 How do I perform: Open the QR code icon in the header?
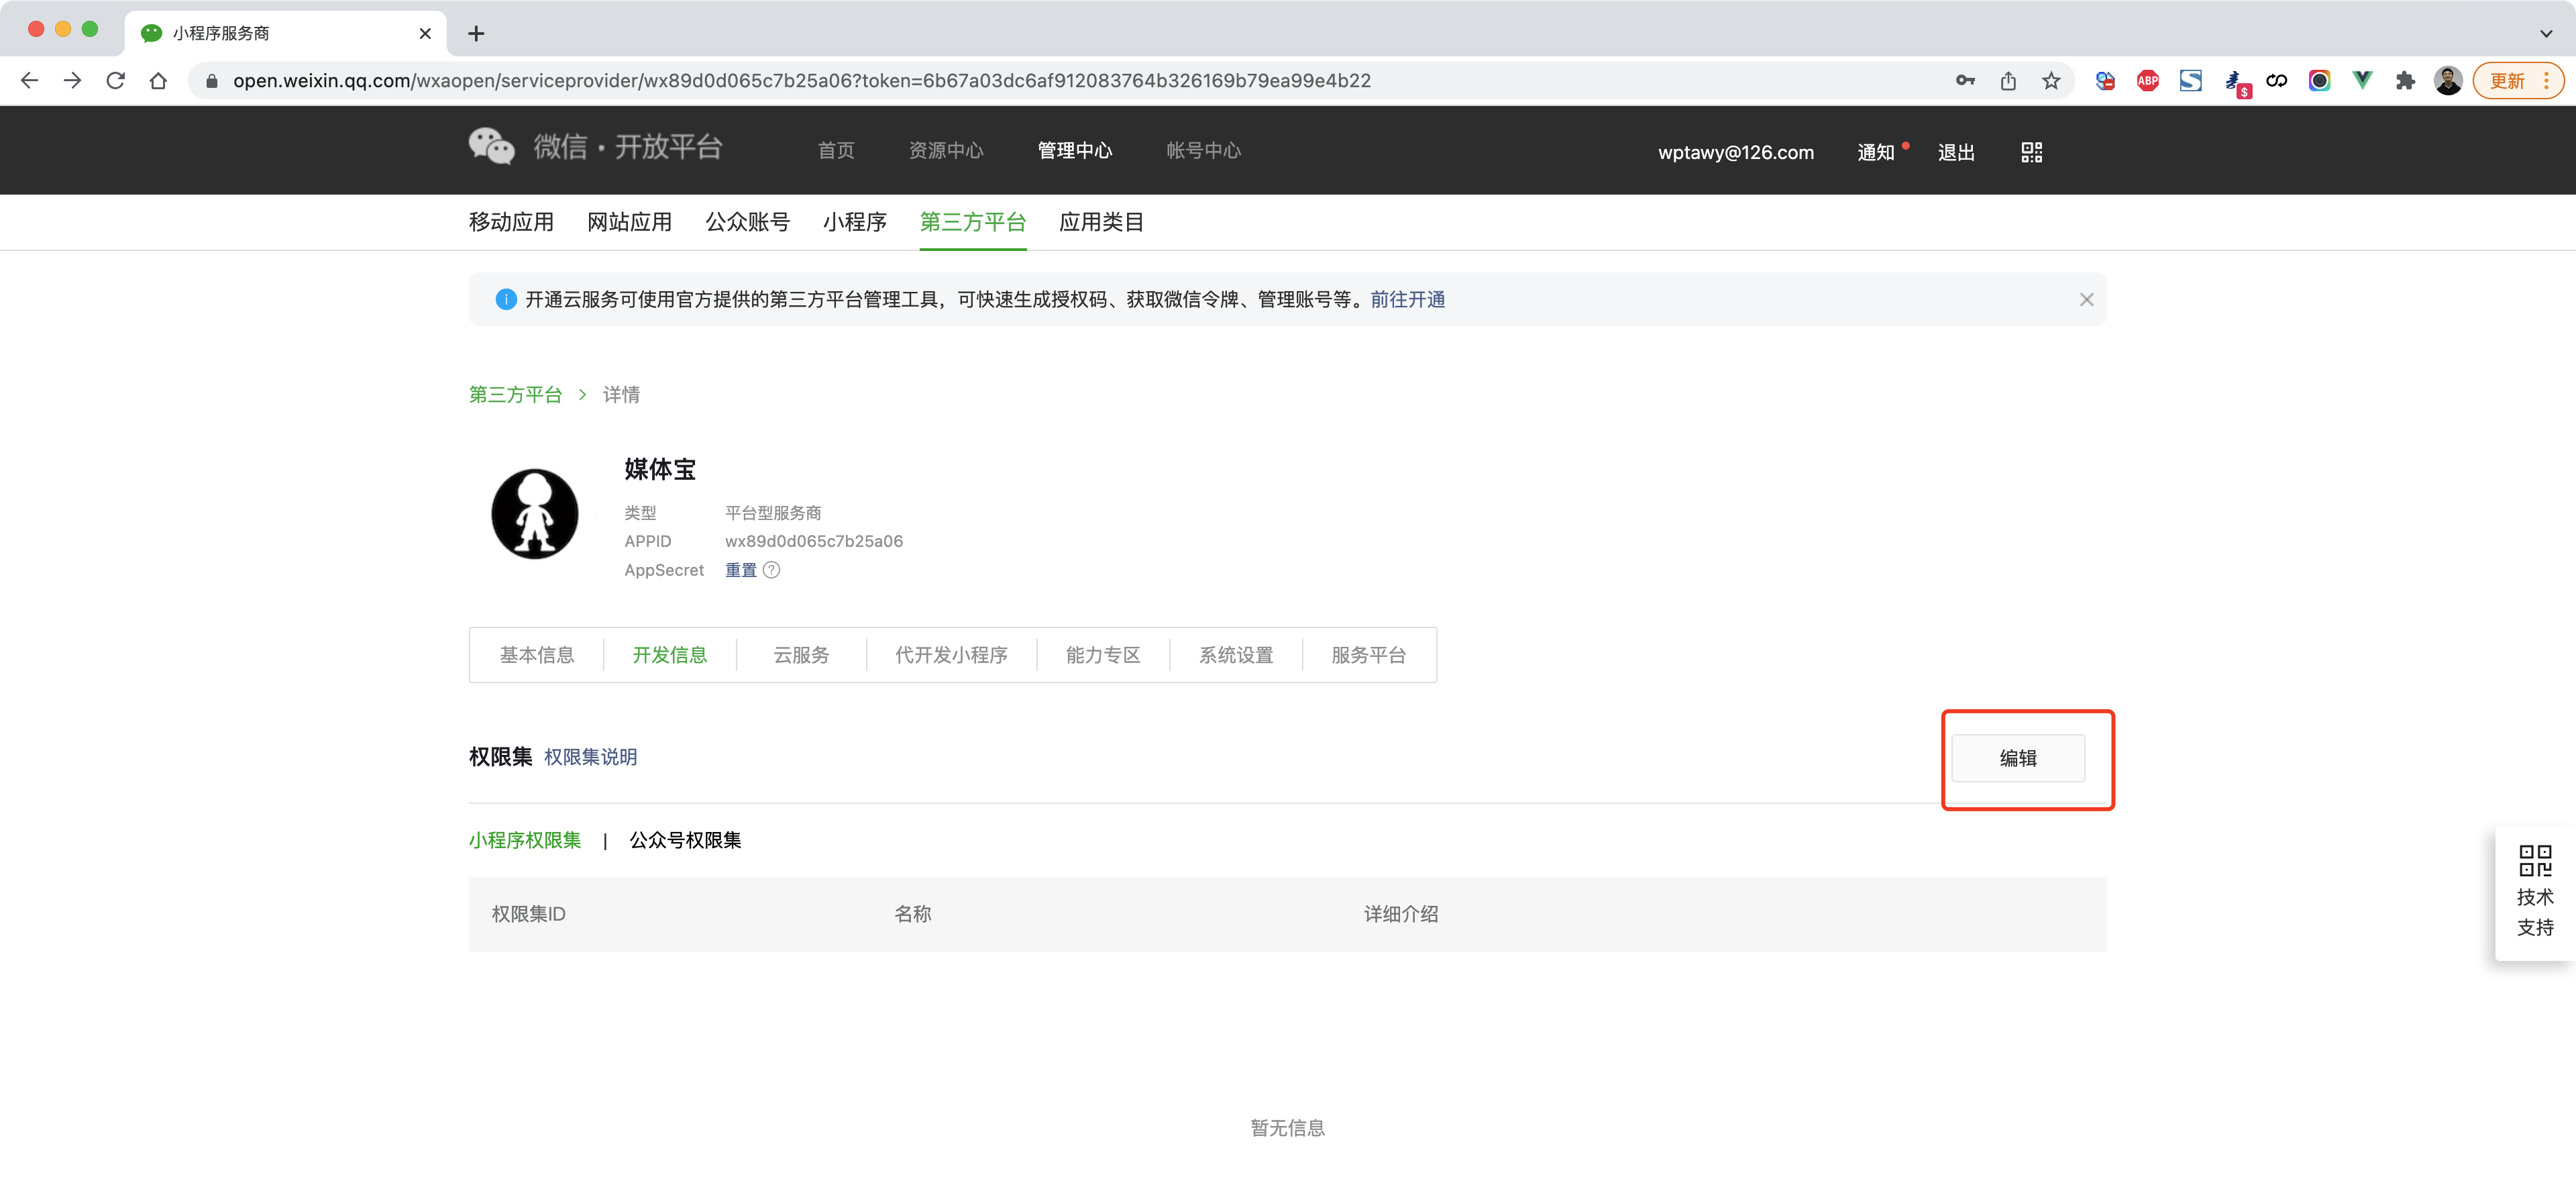click(x=2031, y=151)
